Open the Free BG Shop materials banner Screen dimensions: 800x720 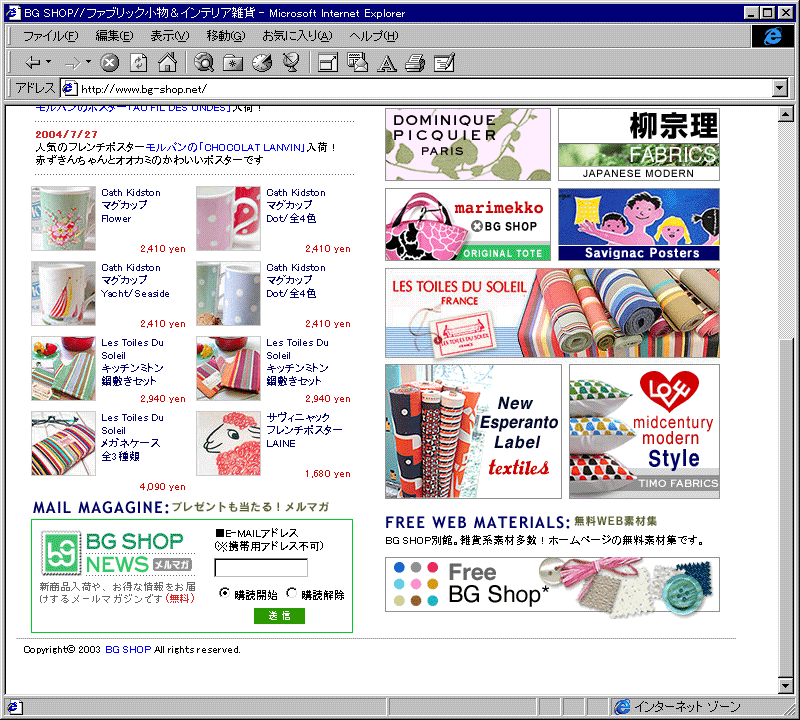[x=552, y=584]
